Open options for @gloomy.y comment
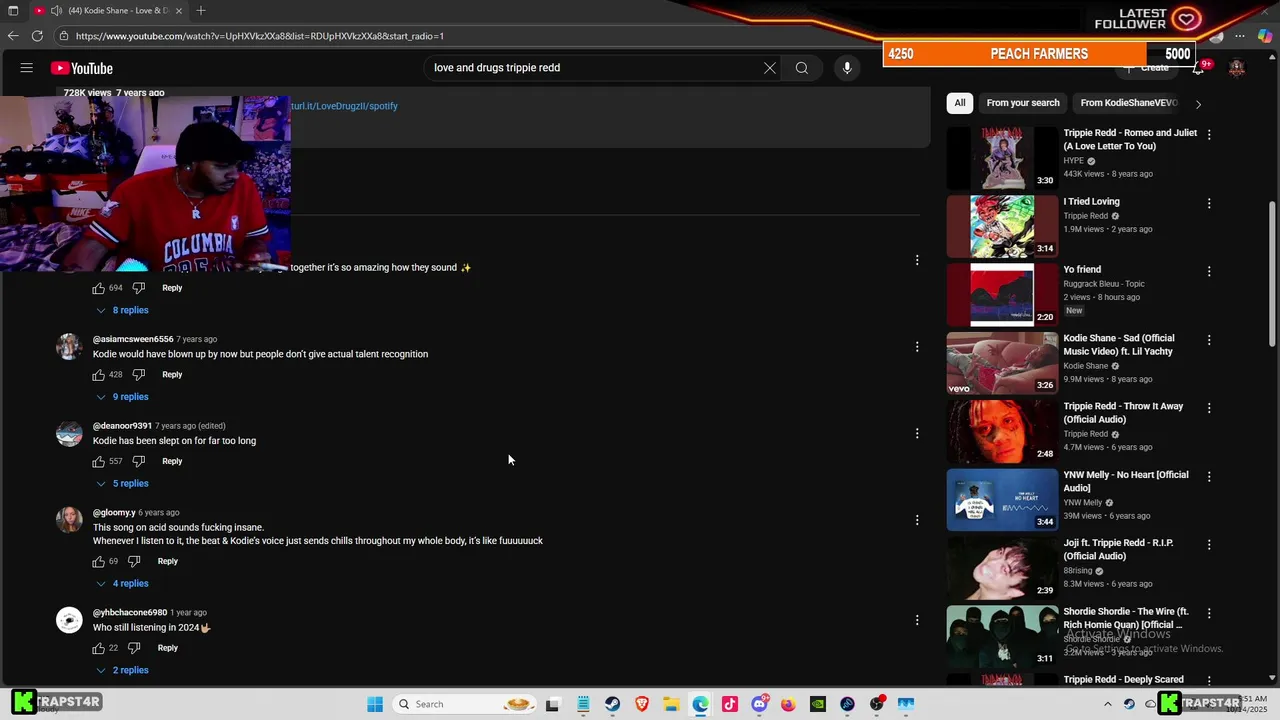1280x720 pixels. pyautogui.click(x=917, y=520)
